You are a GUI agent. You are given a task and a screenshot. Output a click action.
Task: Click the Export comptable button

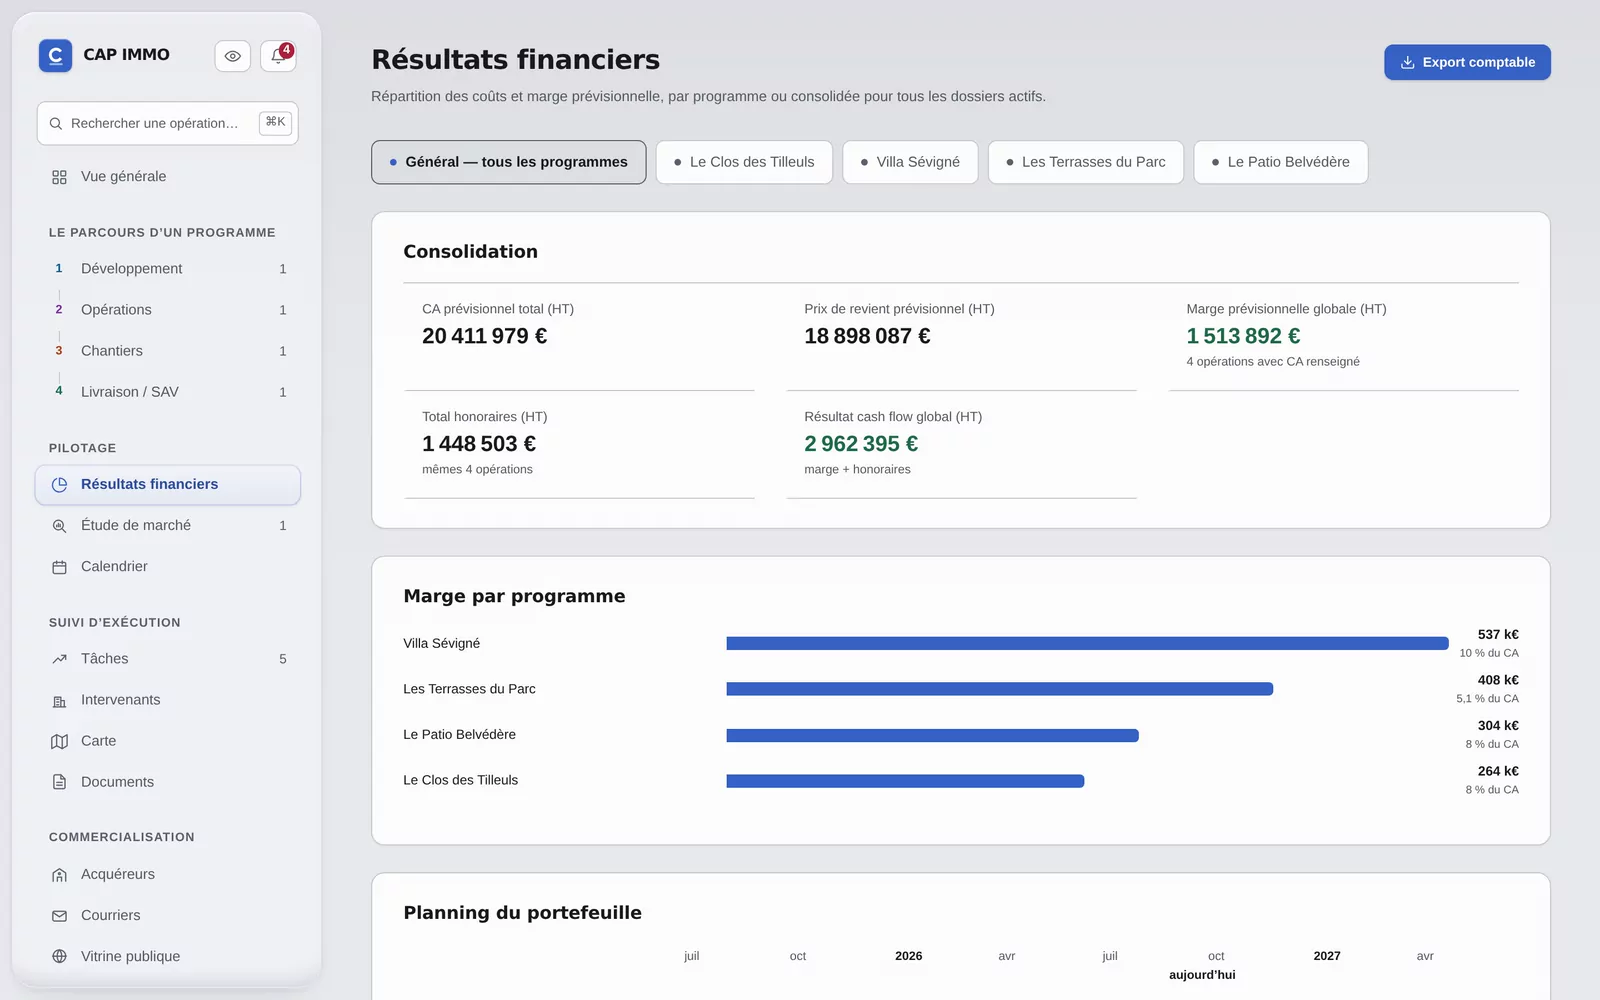[x=1467, y=62]
